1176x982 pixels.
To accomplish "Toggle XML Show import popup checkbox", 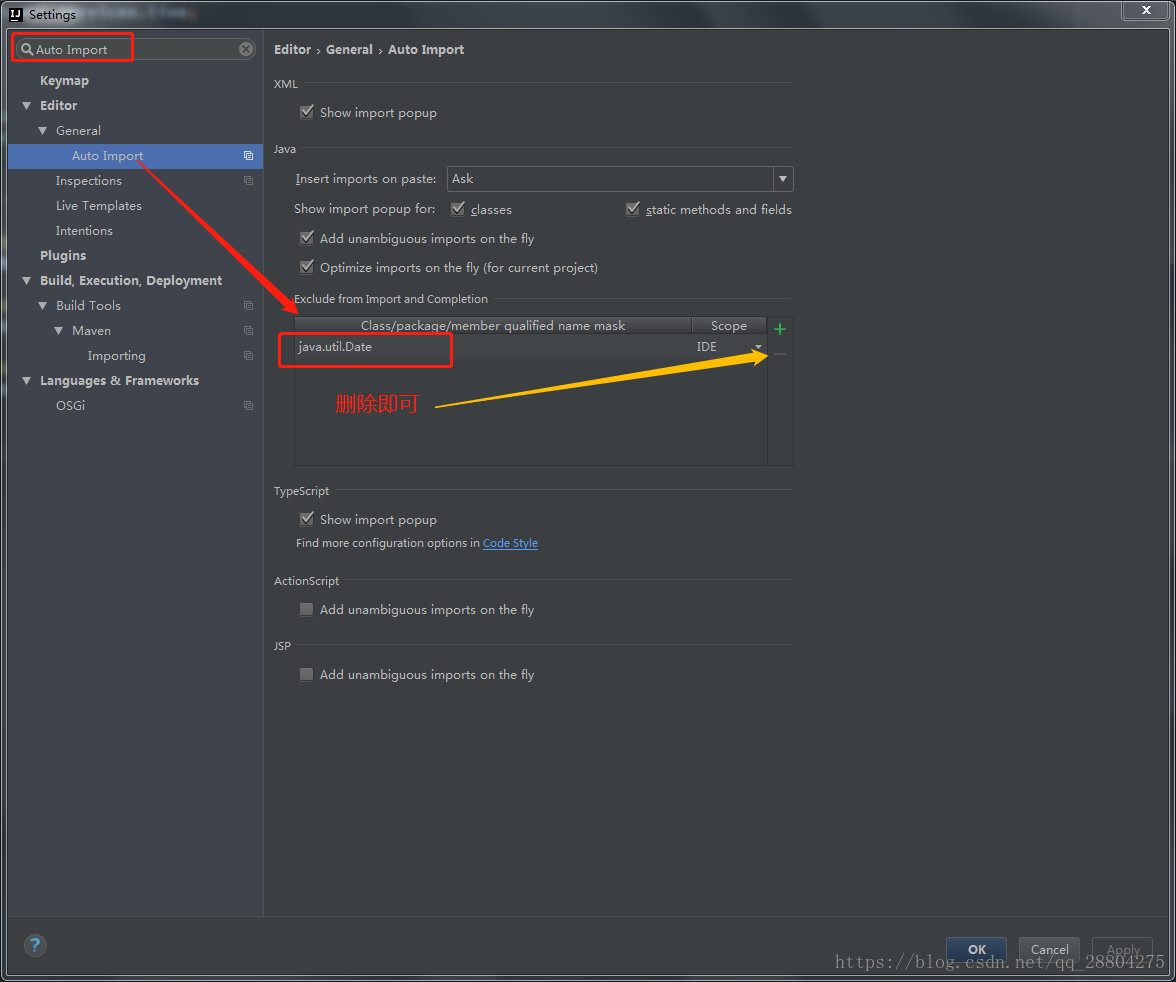I will (x=307, y=113).
